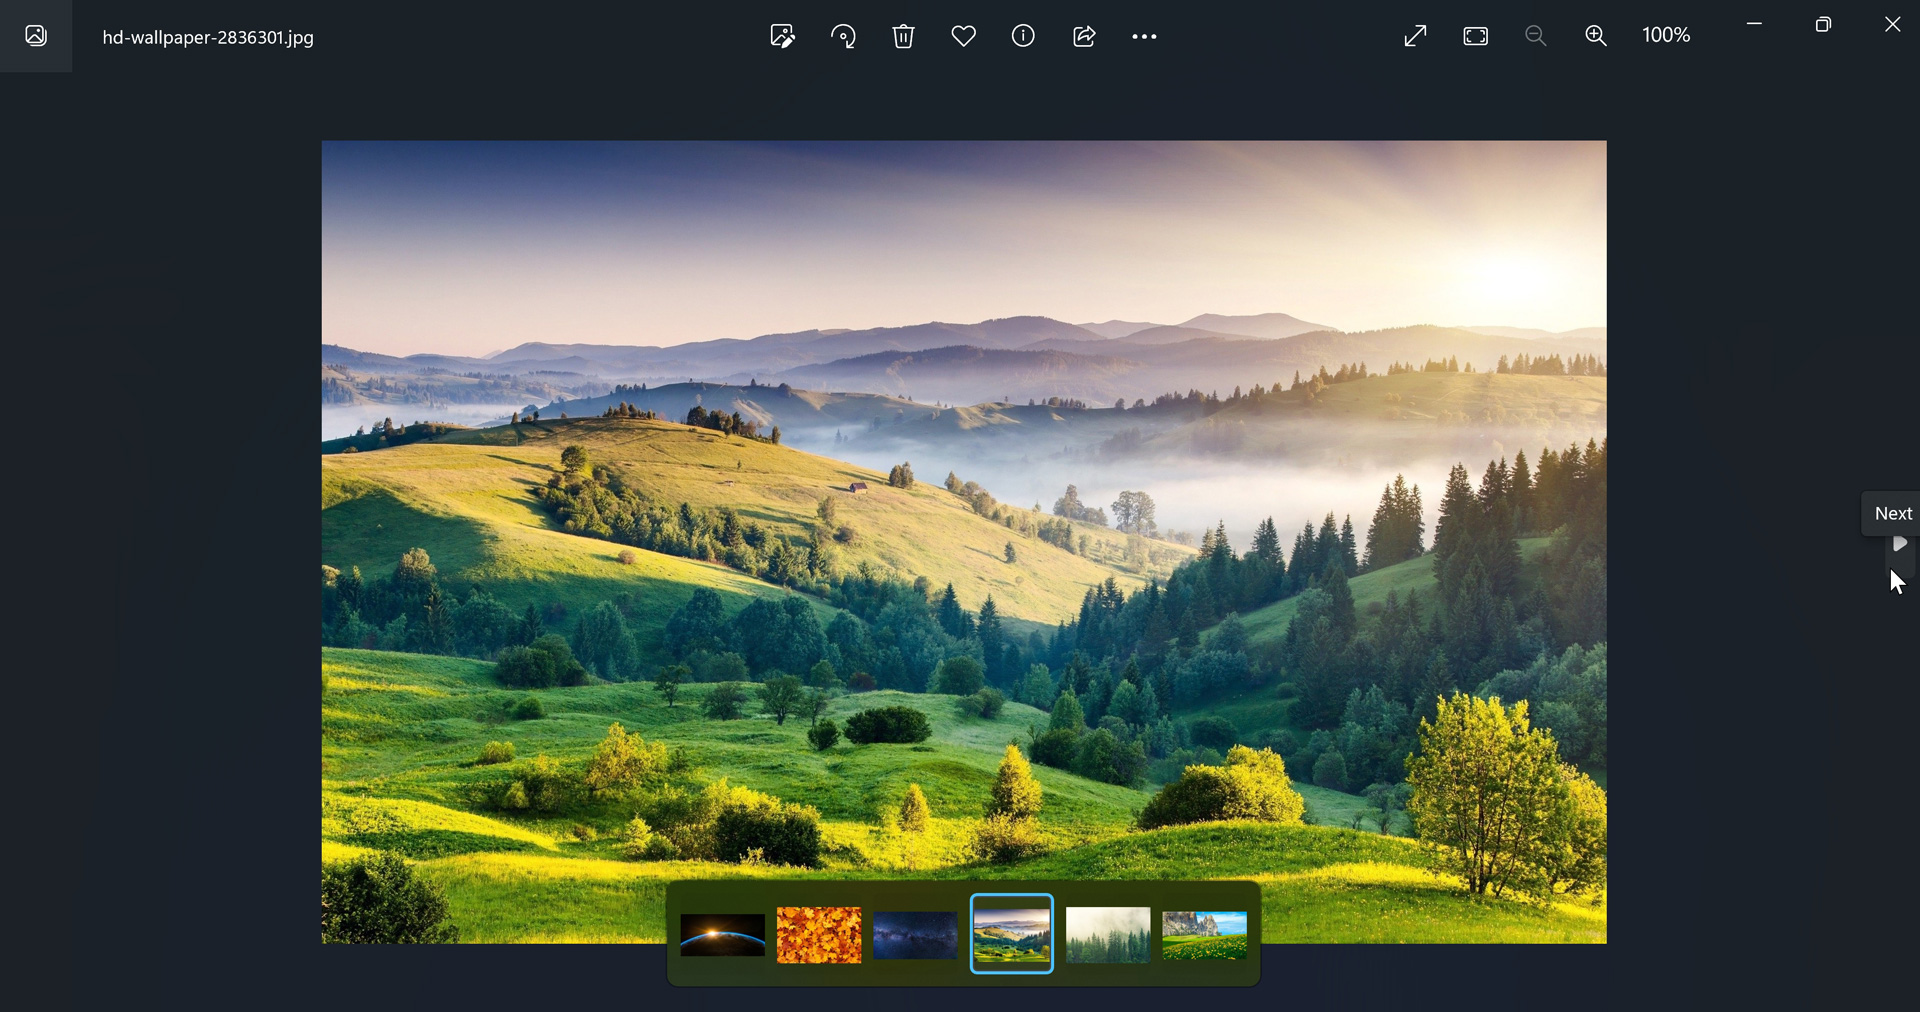Select the Earth sunrise thumbnail
The height and width of the screenshot is (1012, 1920).
[723, 935]
